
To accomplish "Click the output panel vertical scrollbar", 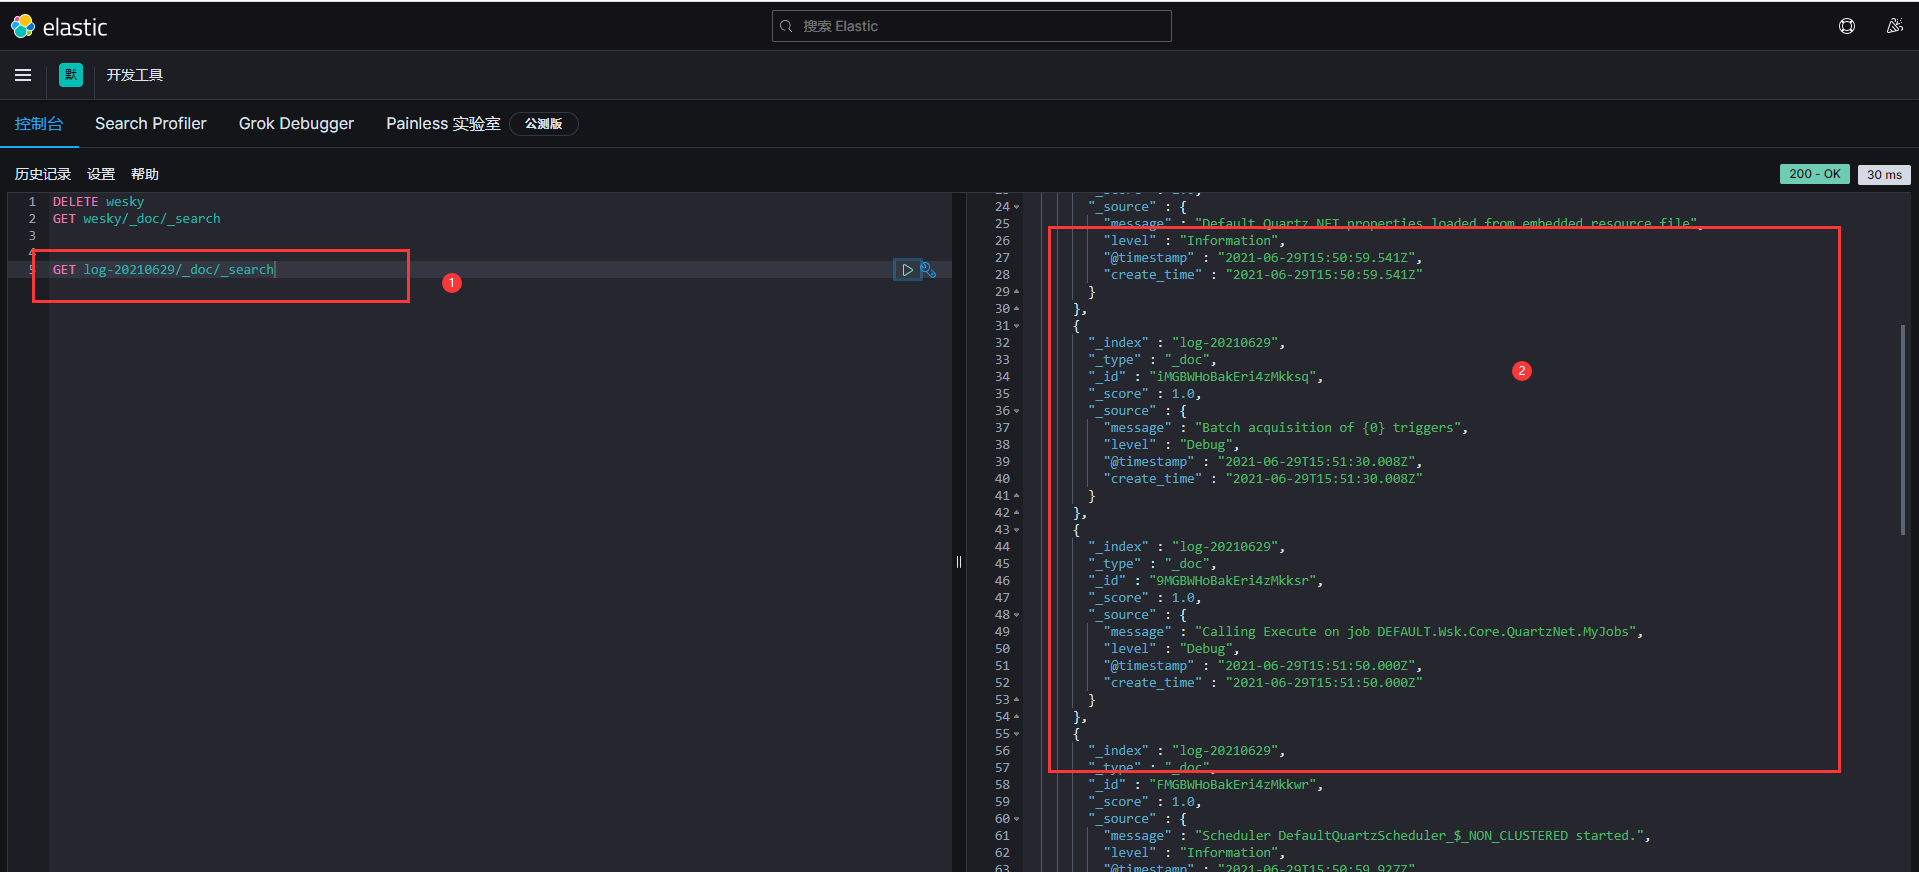I will tap(1902, 430).
